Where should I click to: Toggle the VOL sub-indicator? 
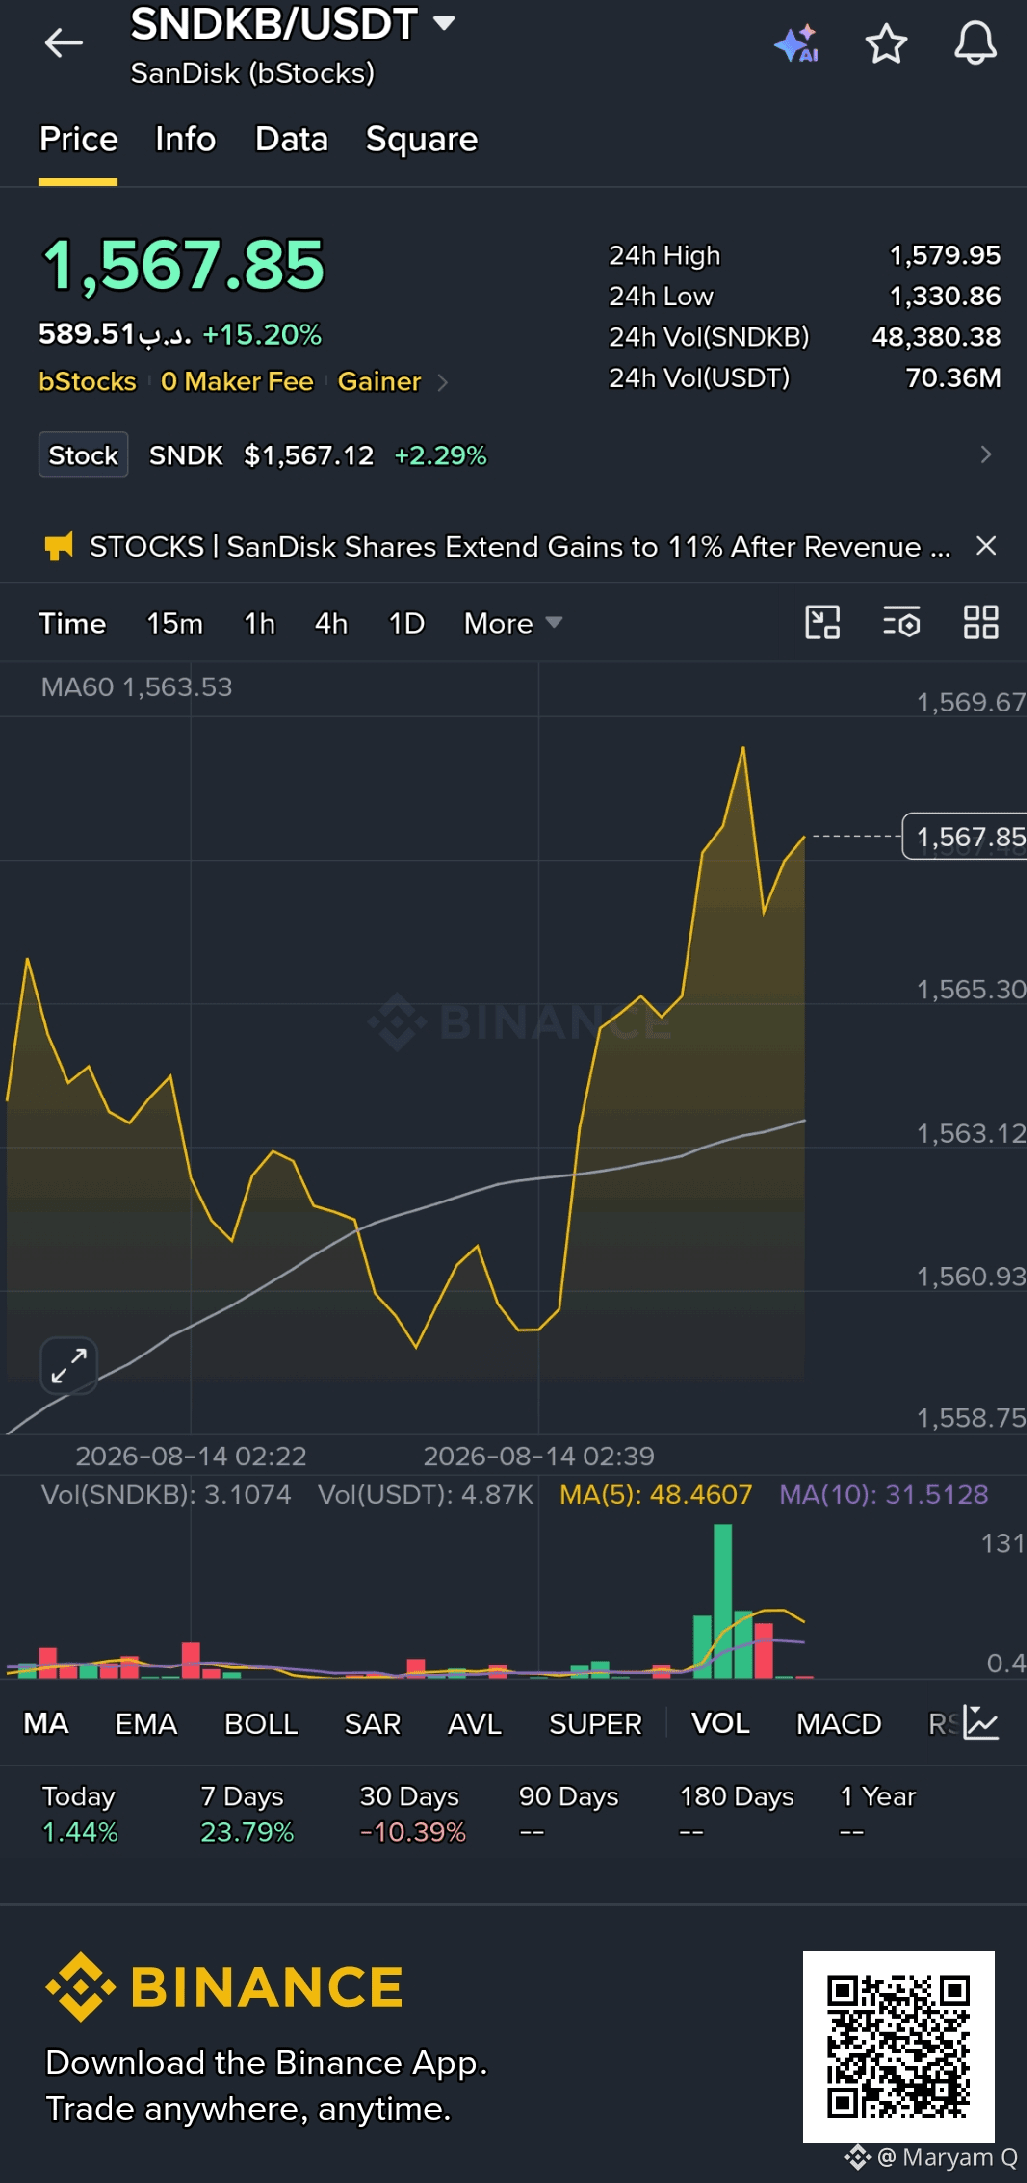click(720, 1723)
